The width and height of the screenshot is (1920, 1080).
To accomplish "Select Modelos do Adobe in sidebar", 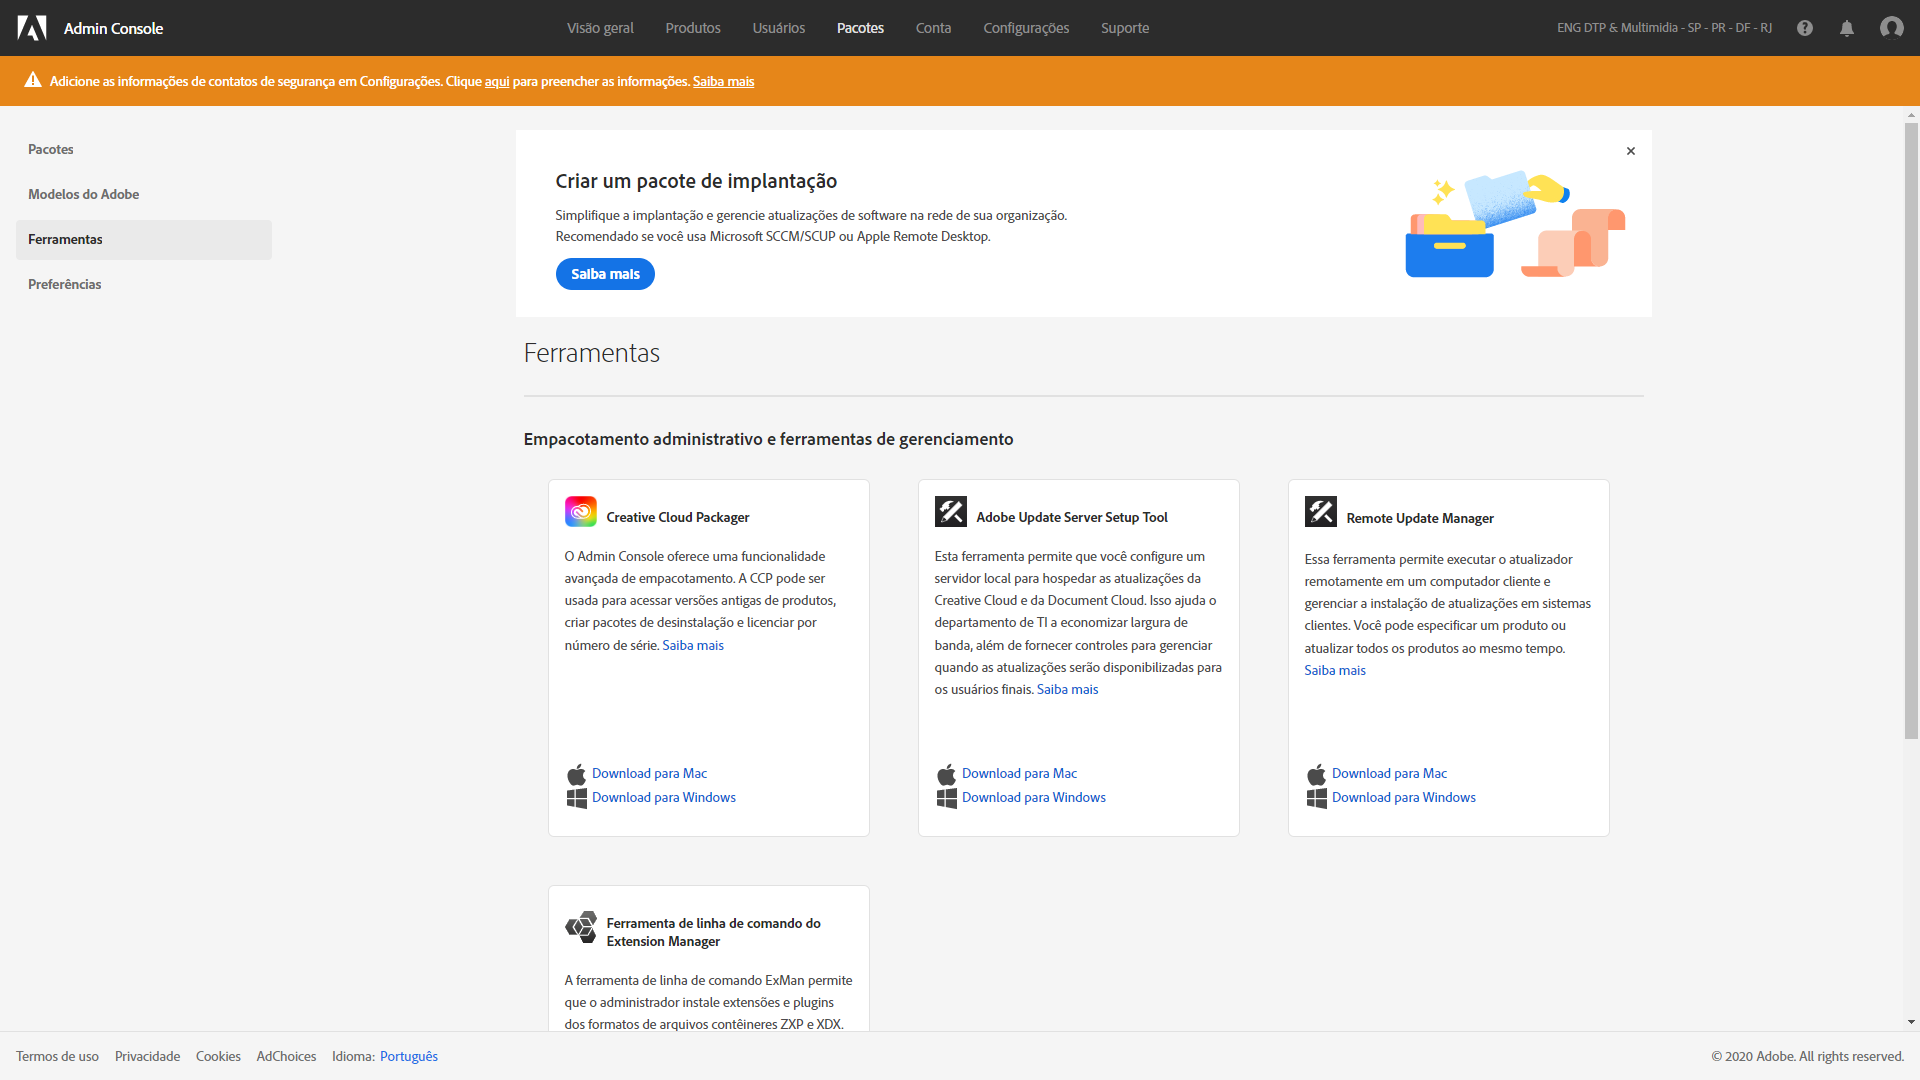I will pos(144,195).
